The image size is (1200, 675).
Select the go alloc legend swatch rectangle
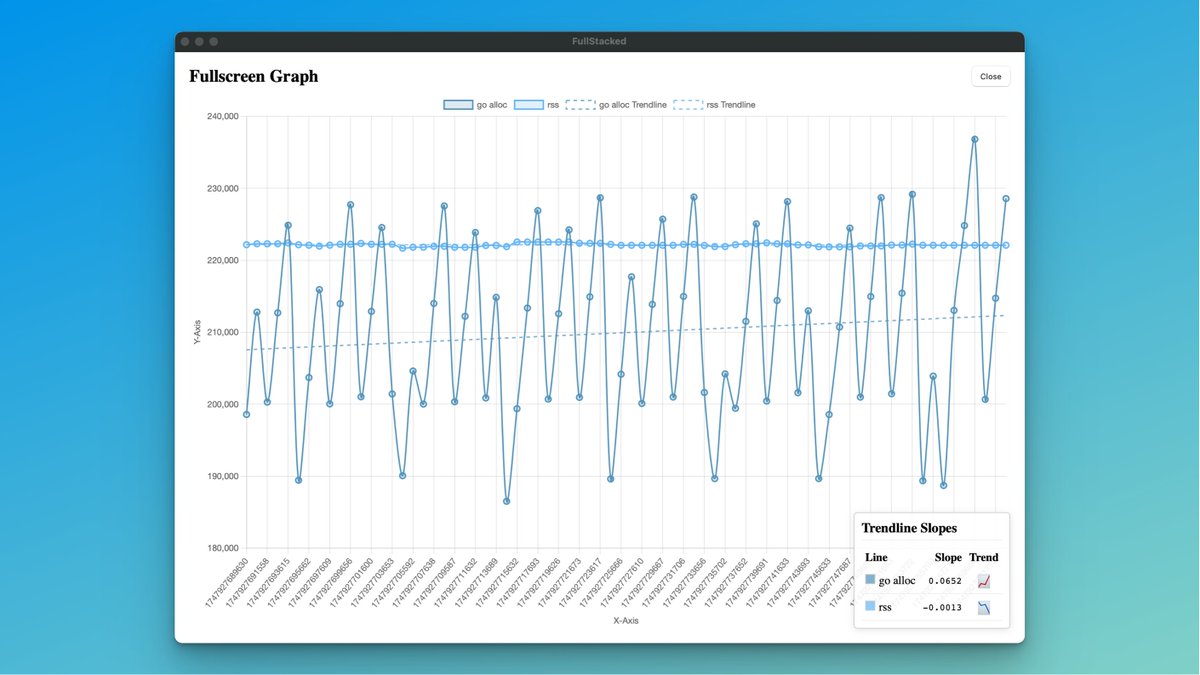(458, 104)
